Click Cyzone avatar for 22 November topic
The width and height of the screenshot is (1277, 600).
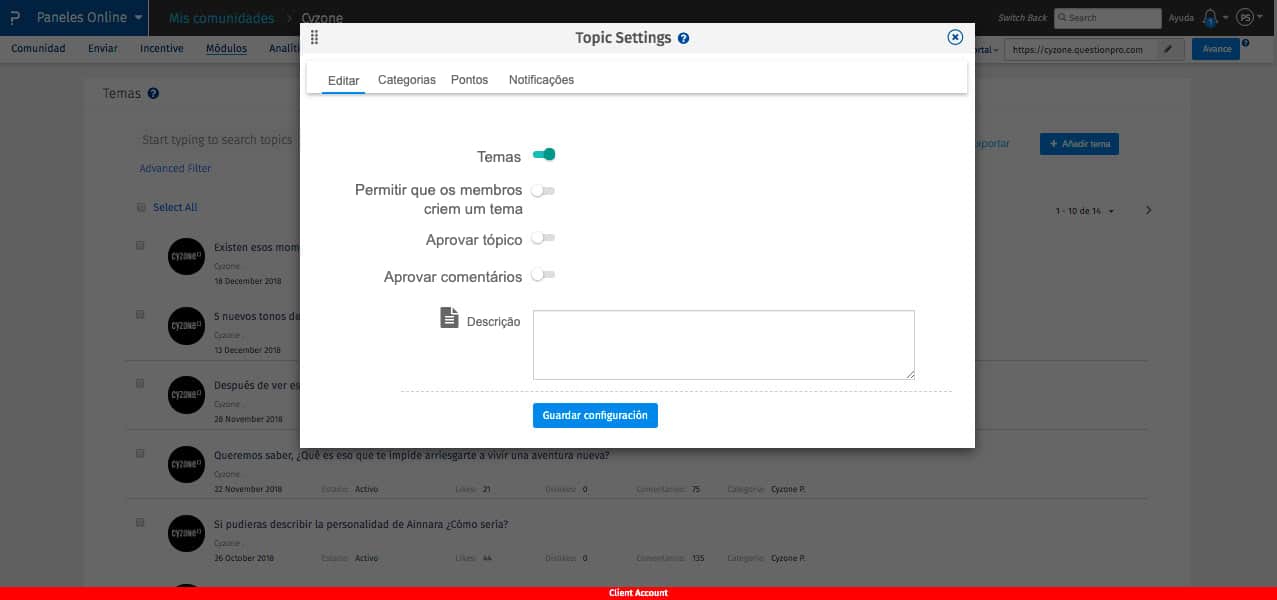point(186,464)
